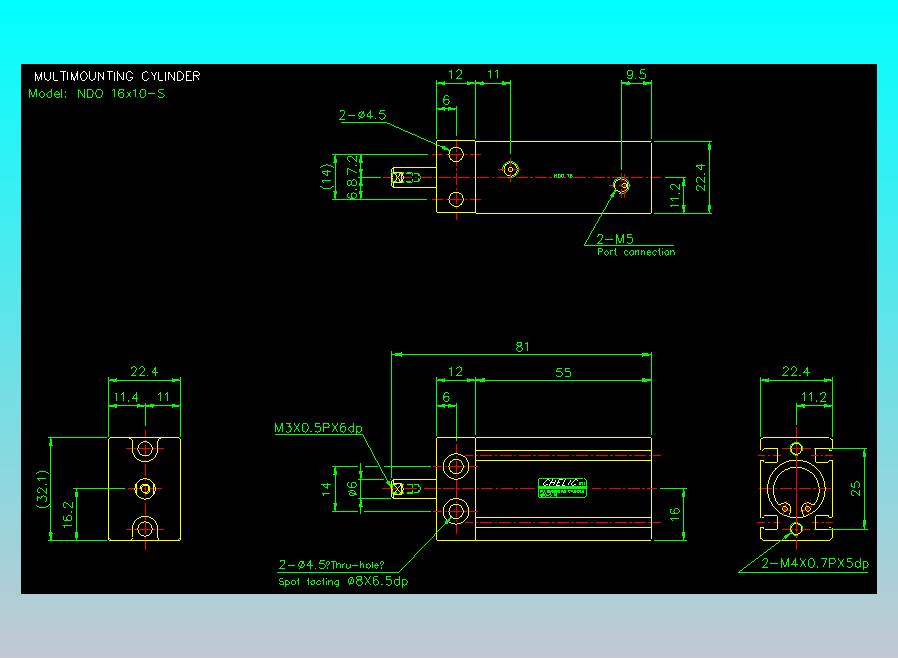Select the ø6 rod diameter dimension

click(352, 488)
